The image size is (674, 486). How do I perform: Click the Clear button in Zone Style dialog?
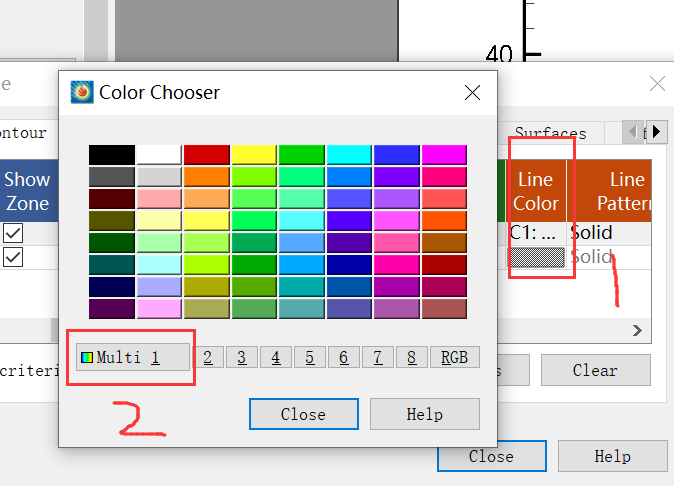point(595,370)
